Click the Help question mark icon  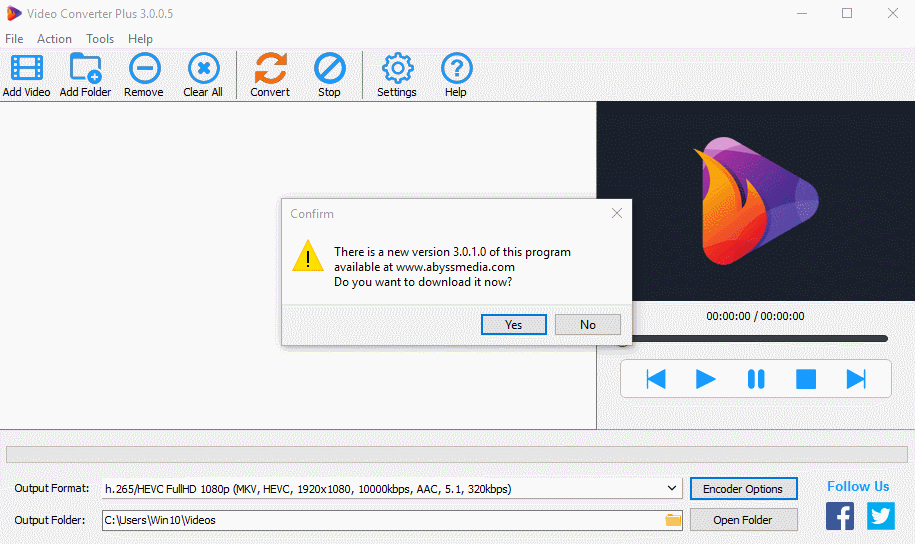456,70
